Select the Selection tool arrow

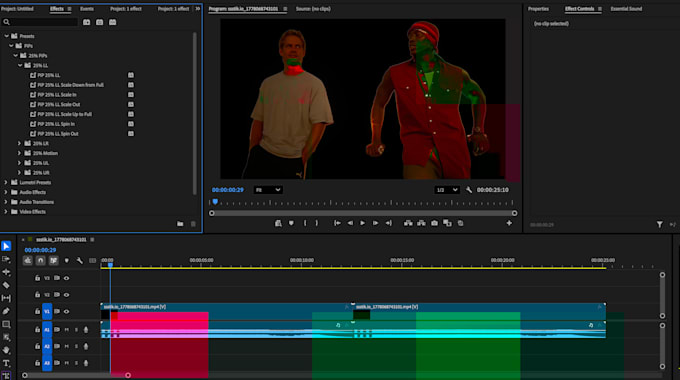click(6, 246)
